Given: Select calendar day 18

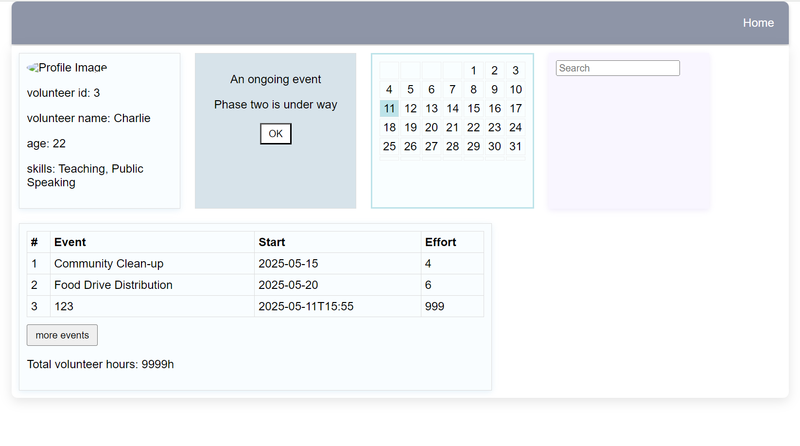Looking at the screenshot, I should pyautogui.click(x=389, y=127).
